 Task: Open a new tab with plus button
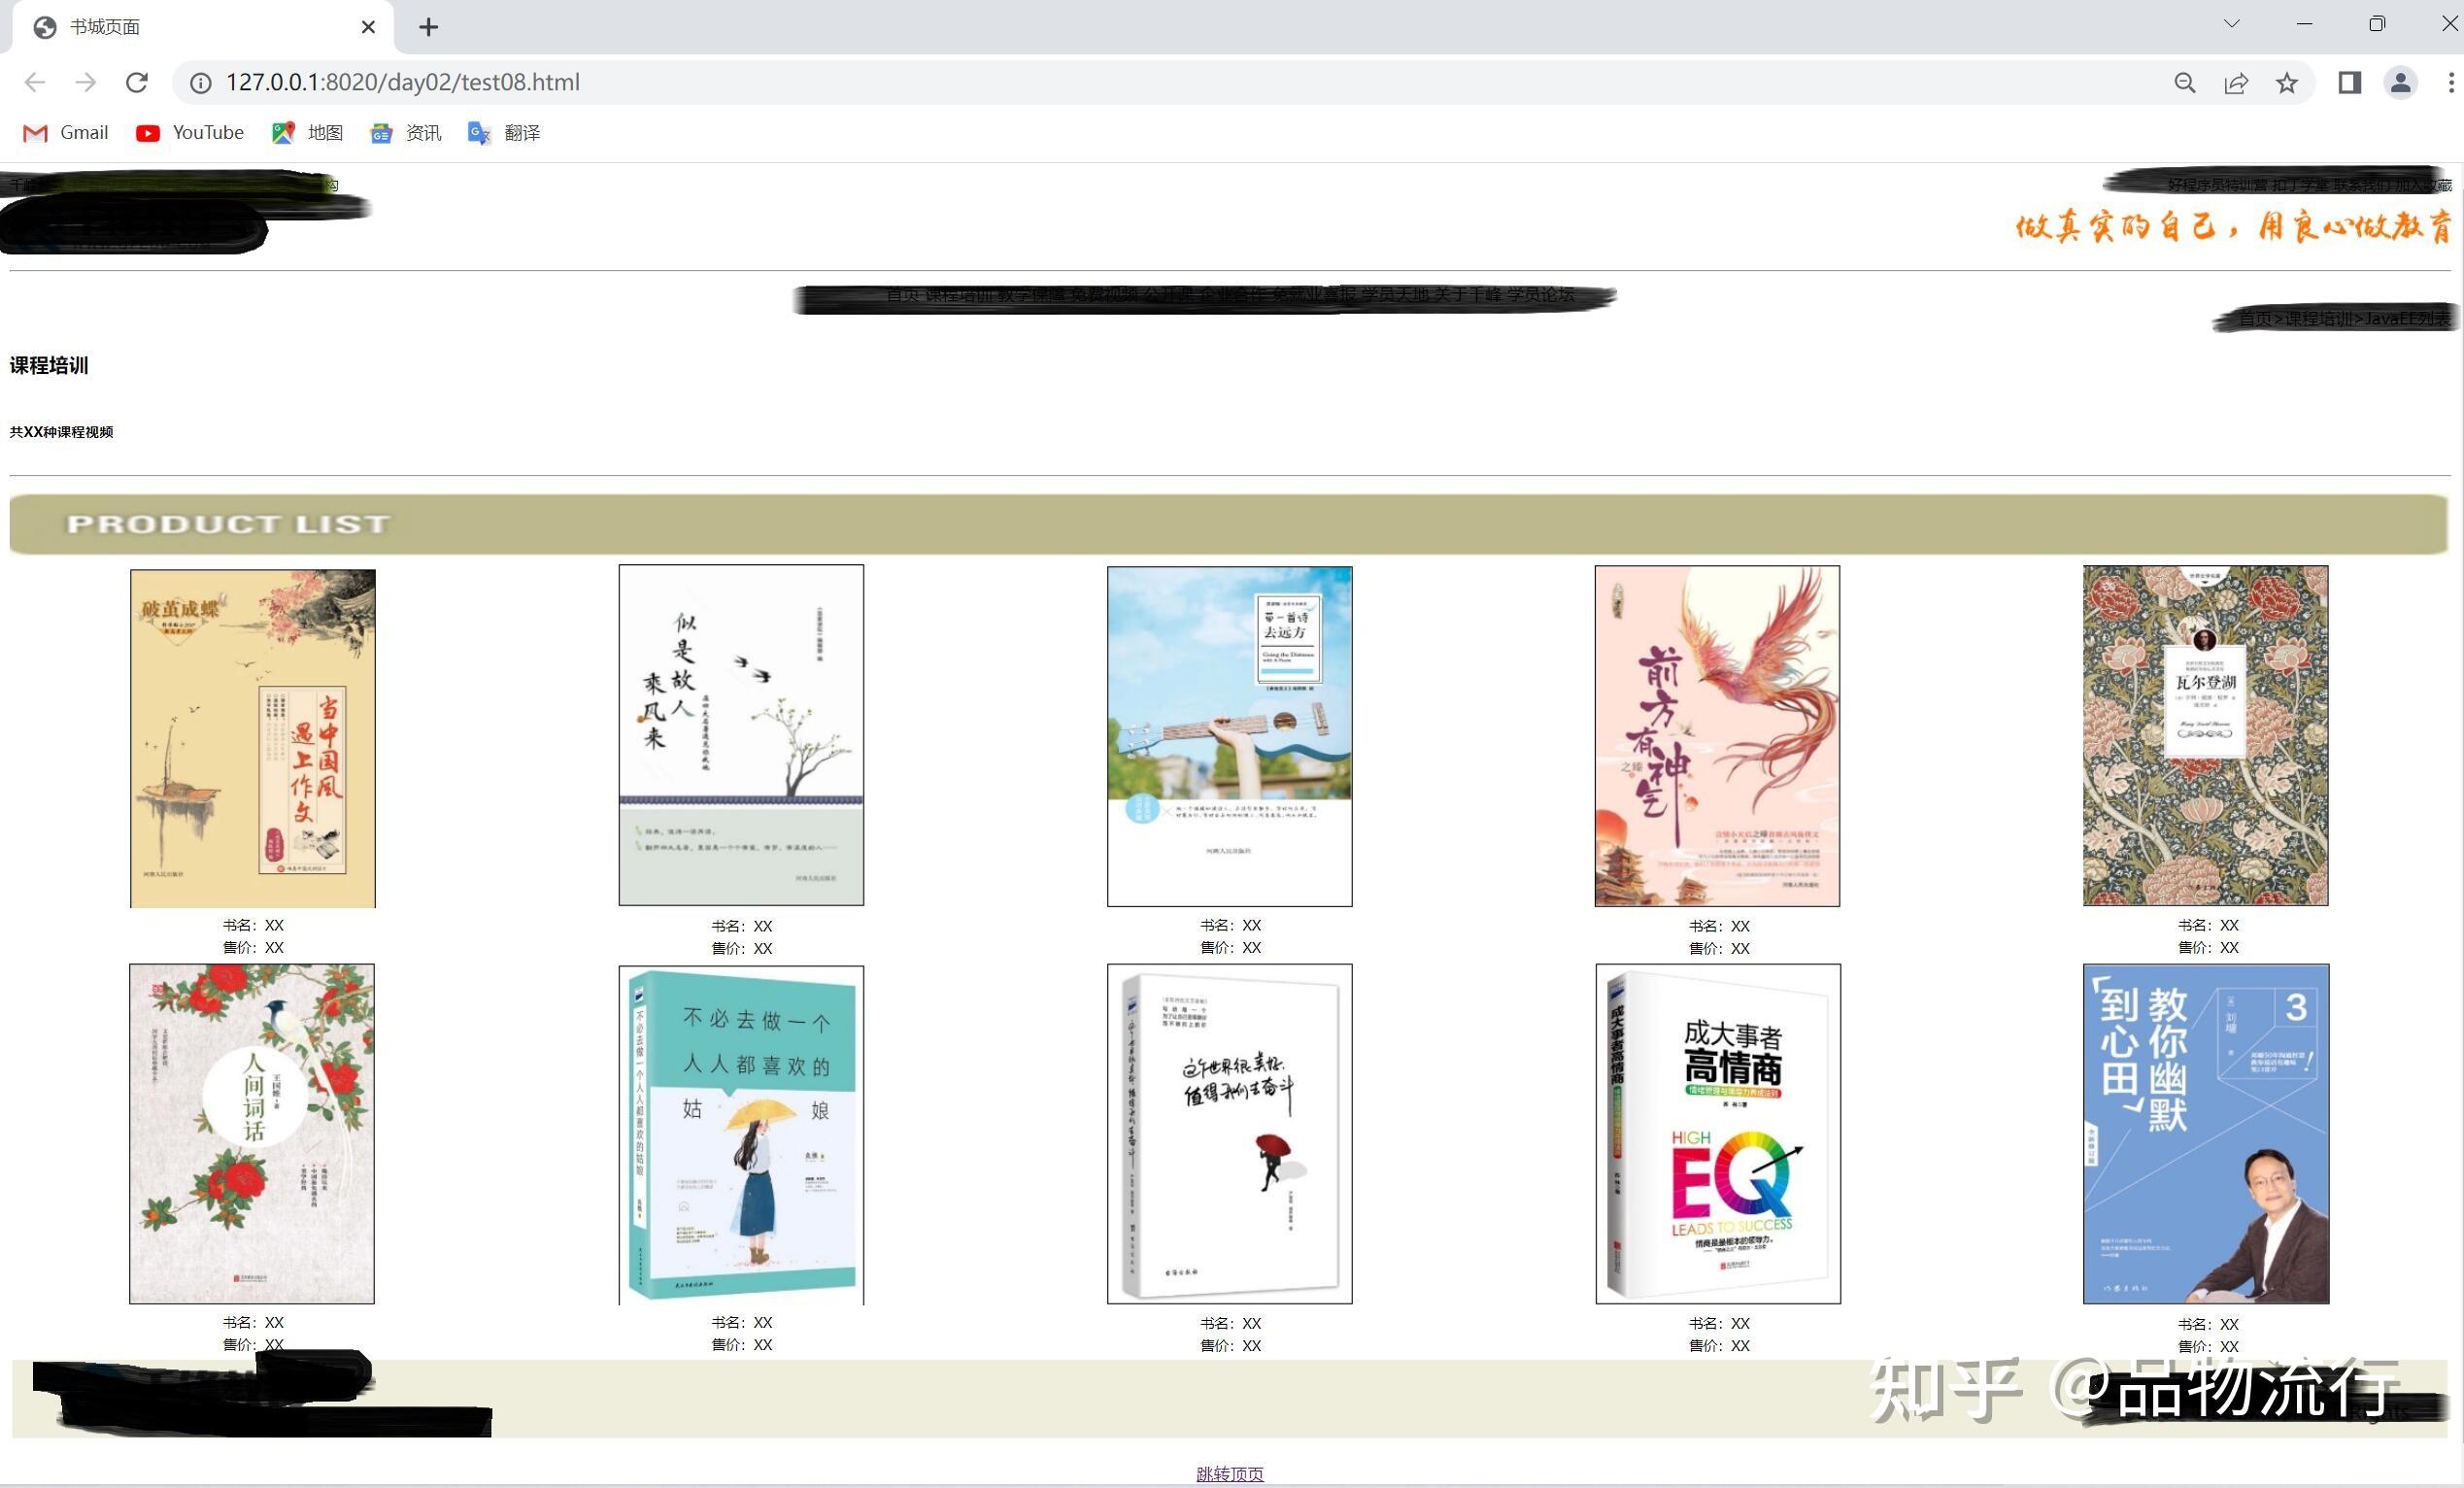coord(428,27)
